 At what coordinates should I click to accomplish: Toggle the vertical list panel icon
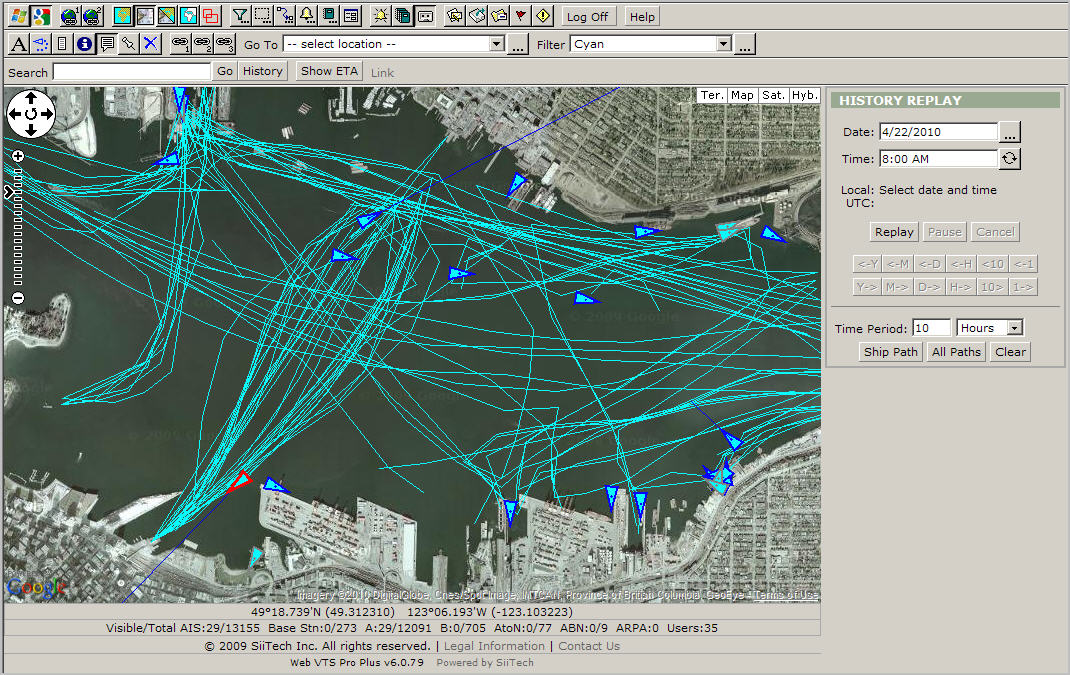tap(62, 44)
